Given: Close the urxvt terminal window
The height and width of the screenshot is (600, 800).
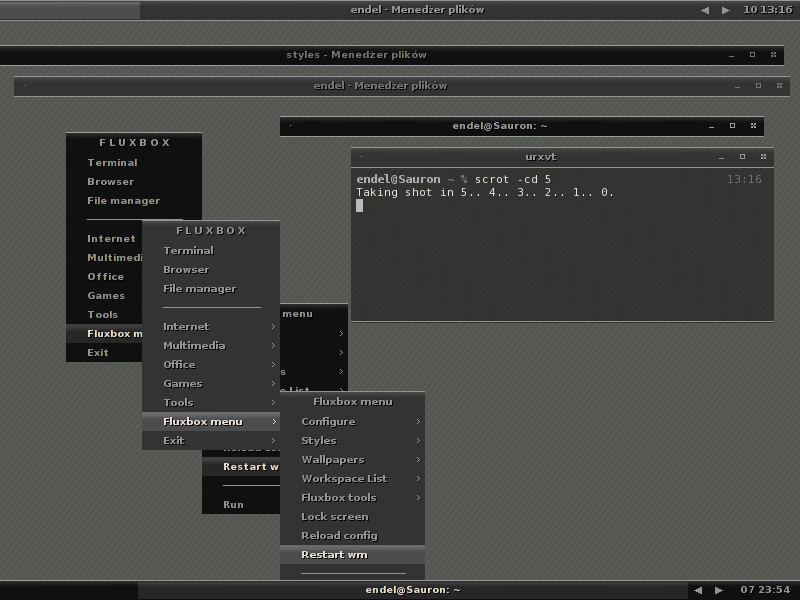Looking at the screenshot, I should (763, 157).
